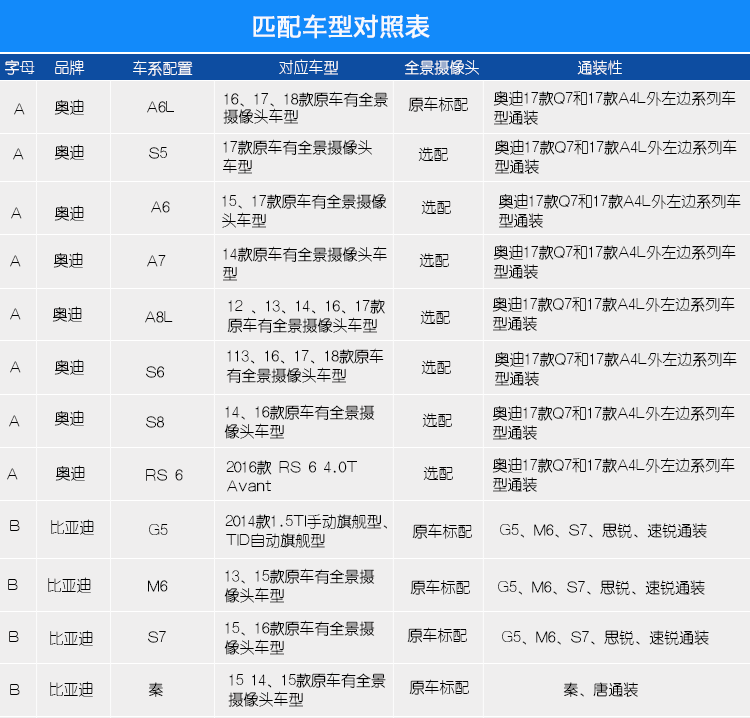Click the 车系配置 column header
This screenshot has height=718, width=750.
coord(163,68)
